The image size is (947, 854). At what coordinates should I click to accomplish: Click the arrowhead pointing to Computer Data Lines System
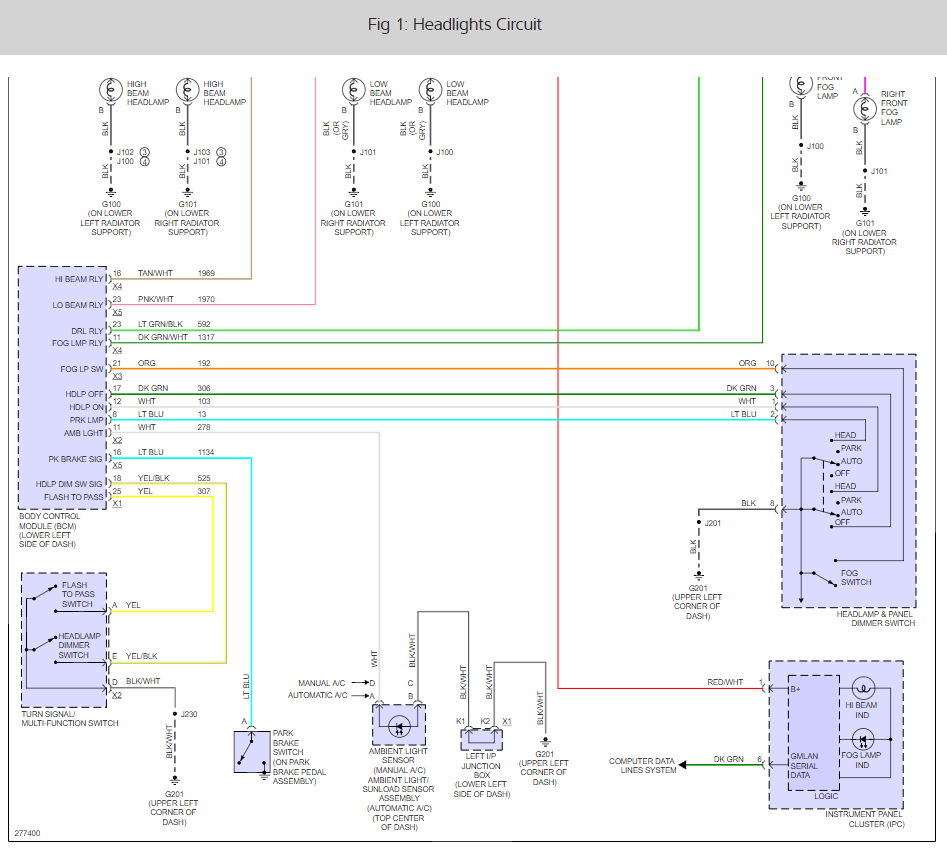tap(682, 765)
